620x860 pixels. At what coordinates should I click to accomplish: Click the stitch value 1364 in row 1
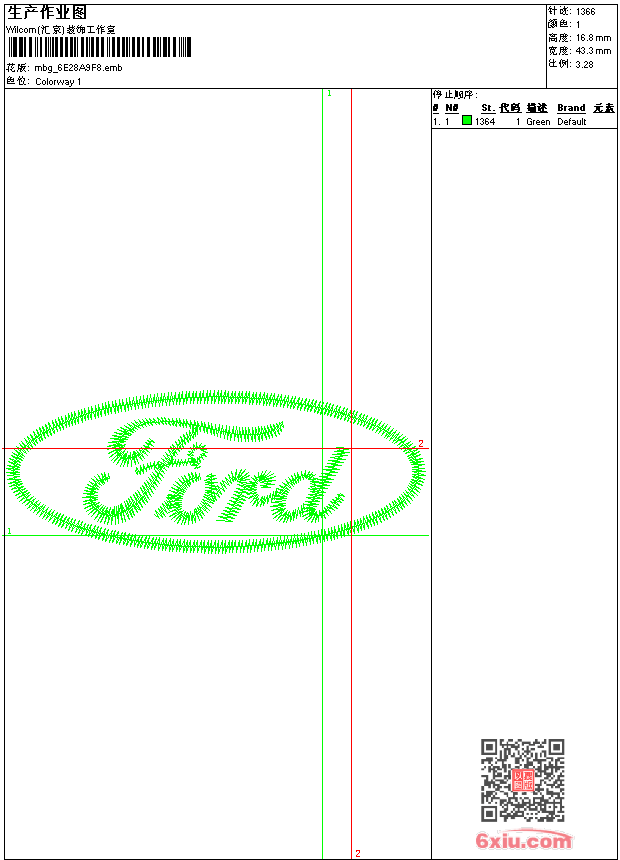click(485, 122)
